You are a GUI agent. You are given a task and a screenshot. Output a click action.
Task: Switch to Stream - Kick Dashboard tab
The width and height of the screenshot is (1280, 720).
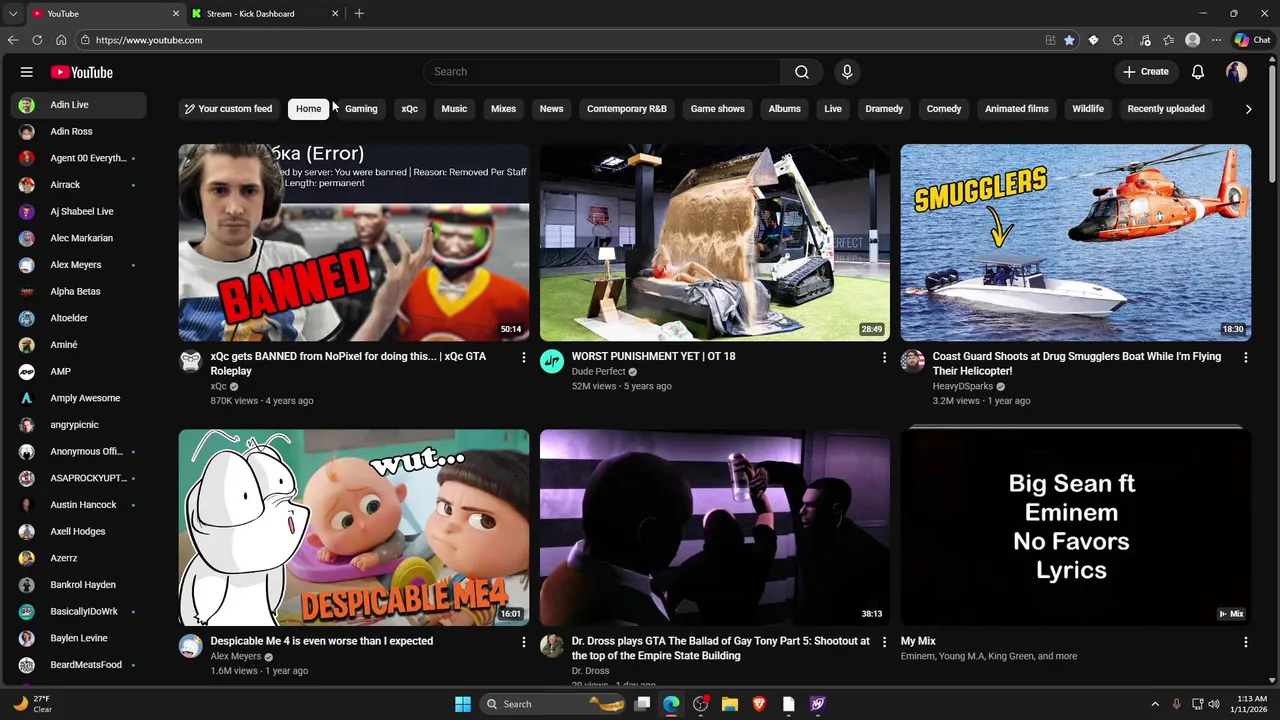266,14
